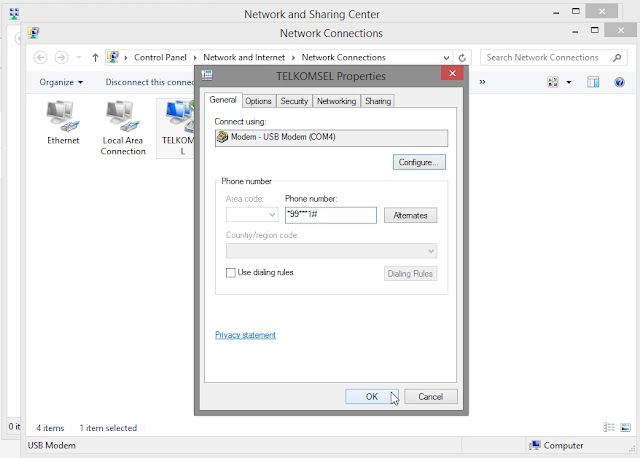Click the Forward arrow in Network Connections
640x458 pixels.
click(61, 58)
